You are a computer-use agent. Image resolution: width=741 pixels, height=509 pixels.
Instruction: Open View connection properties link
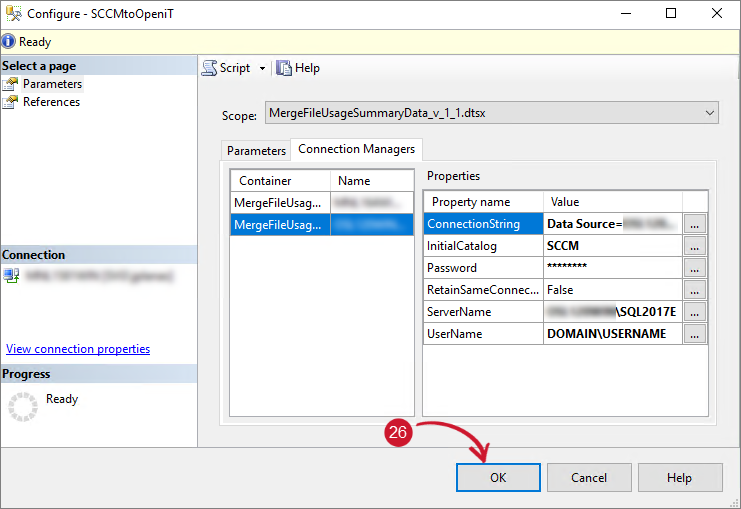(78, 349)
